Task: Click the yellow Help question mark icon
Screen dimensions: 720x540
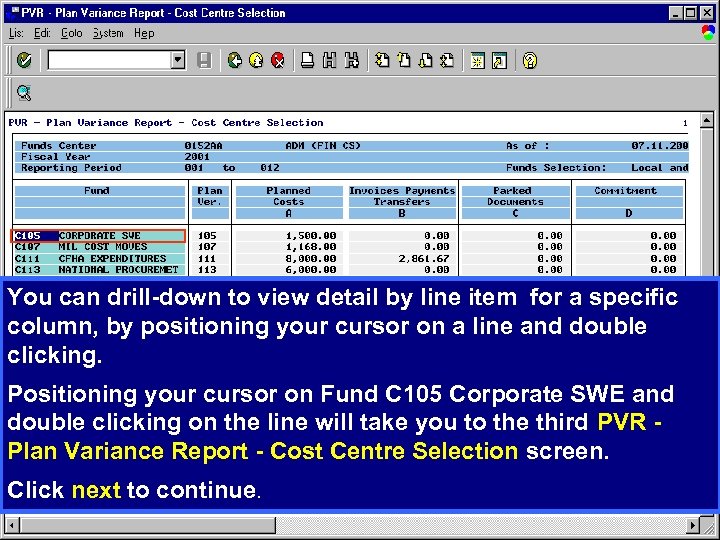Action: point(529,60)
